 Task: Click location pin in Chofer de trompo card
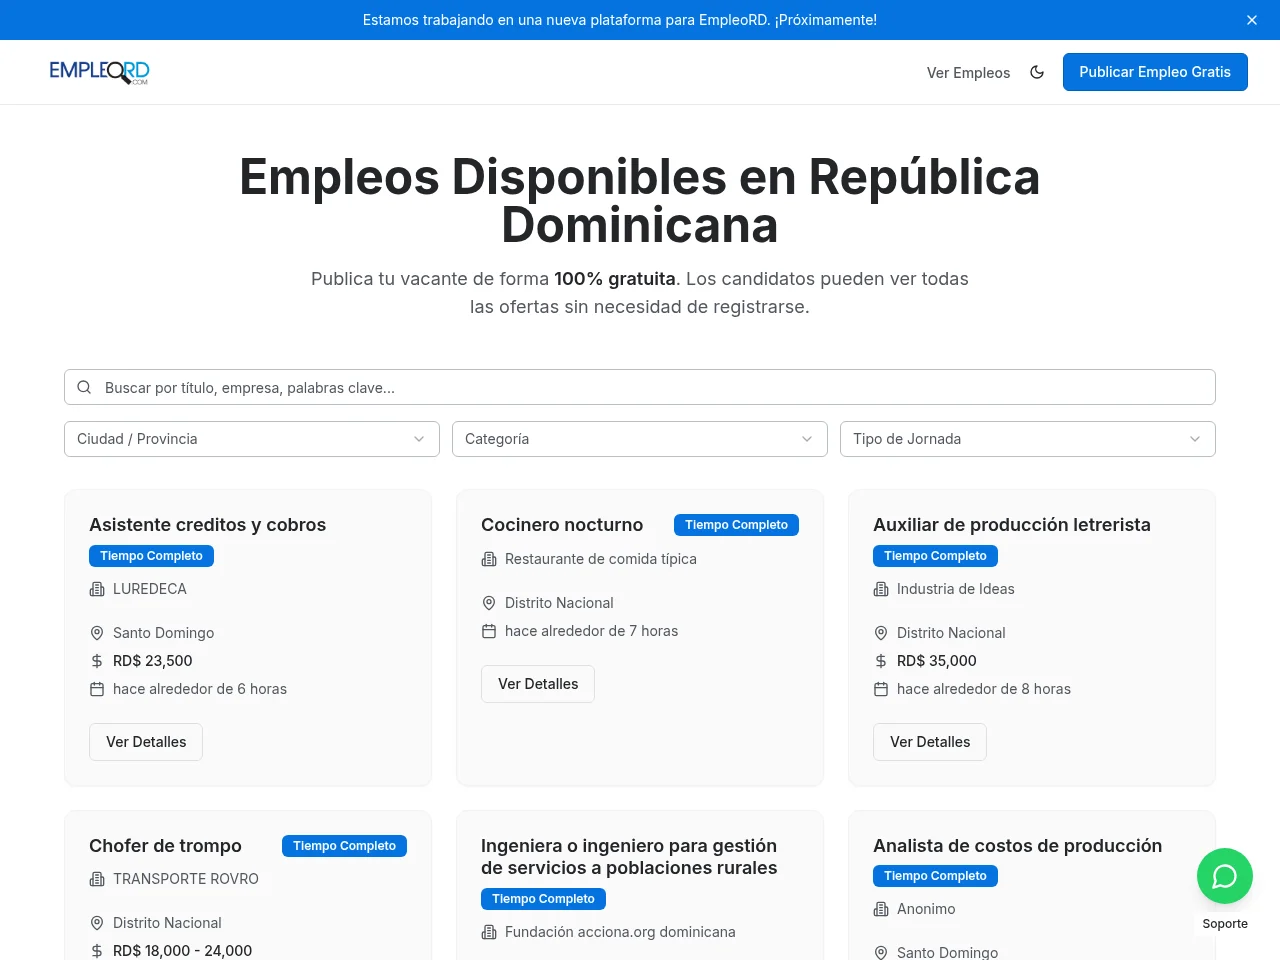97,923
